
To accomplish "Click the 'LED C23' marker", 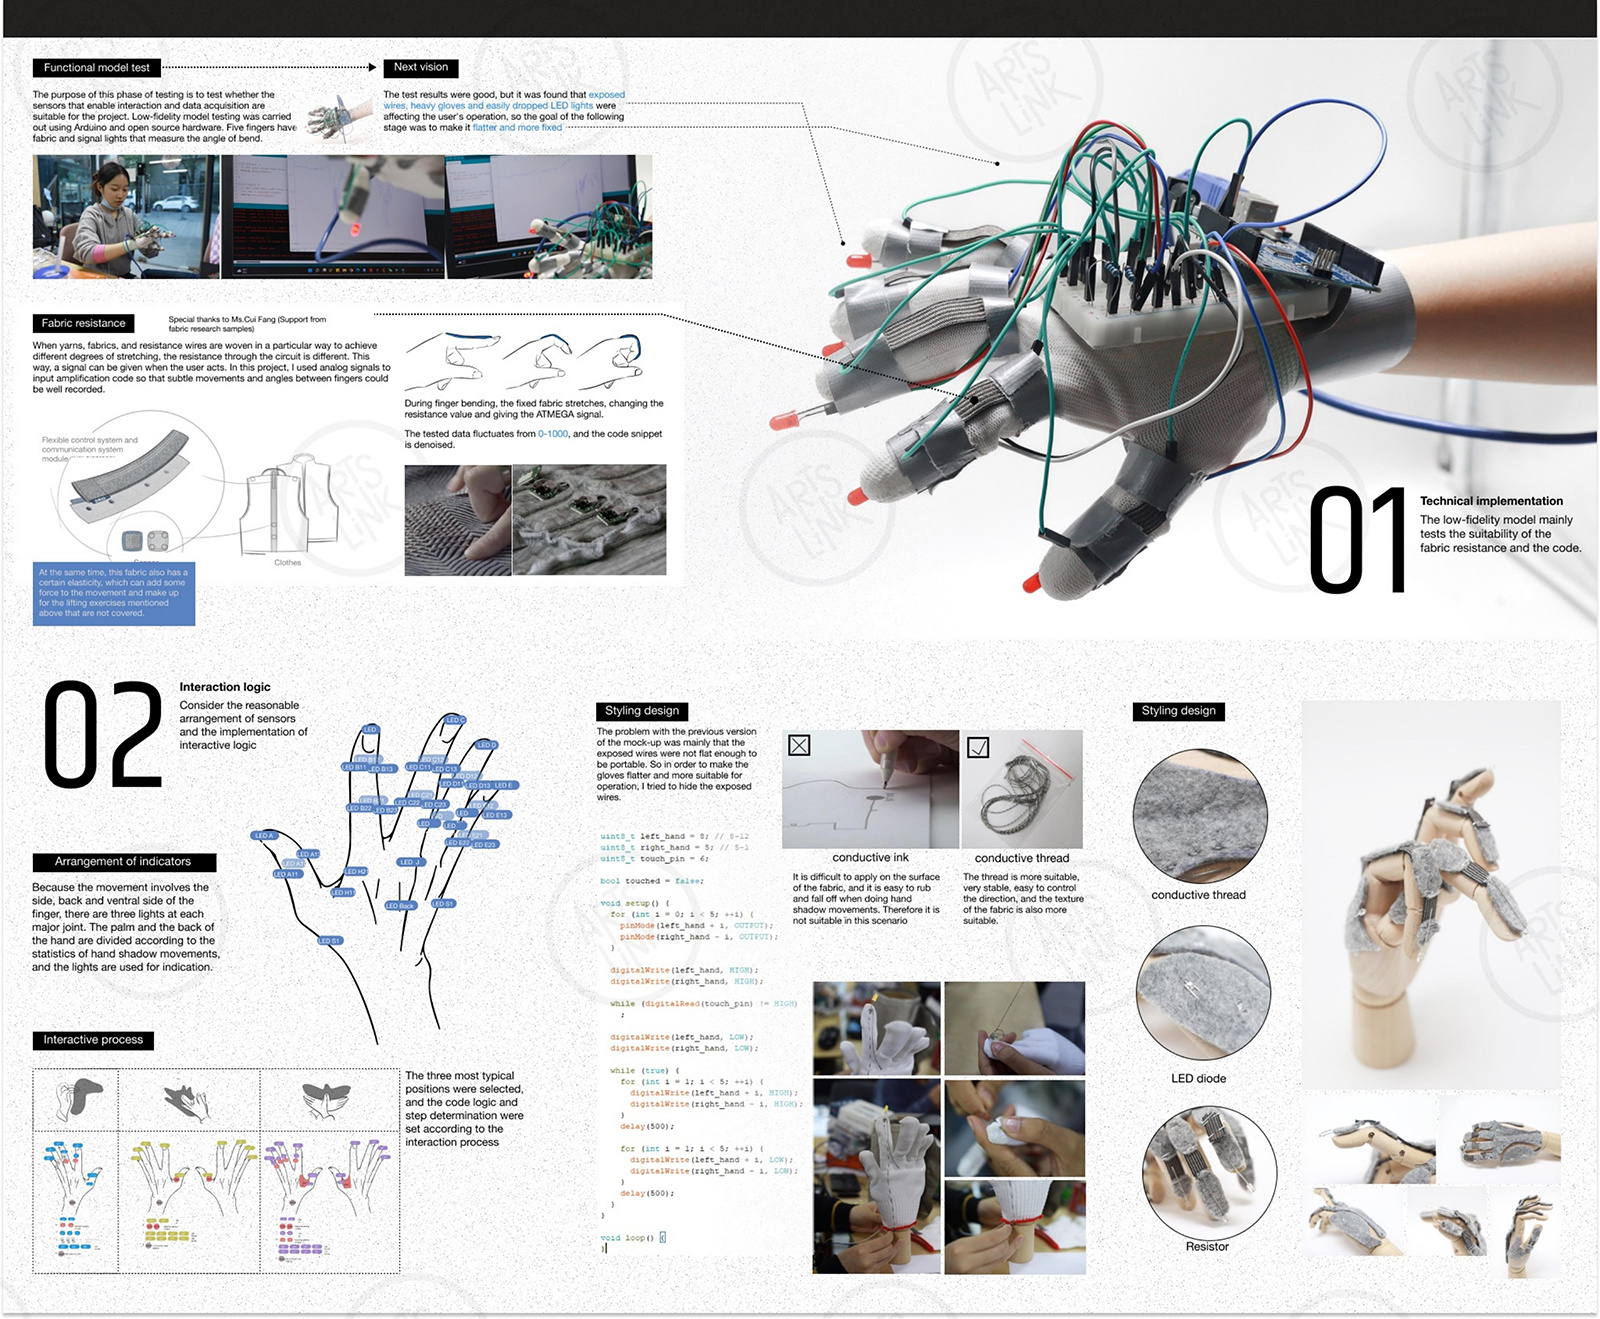I will point(435,804).
